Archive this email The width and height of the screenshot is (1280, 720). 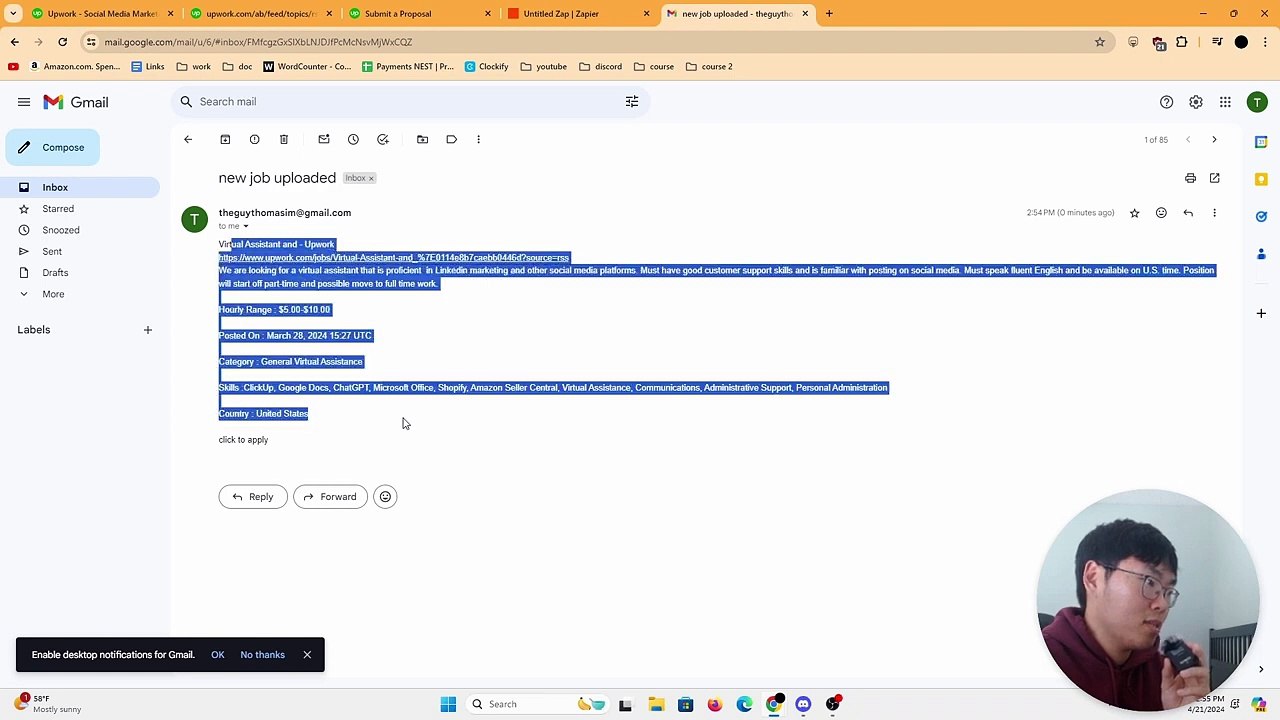[x=225, y=140]
